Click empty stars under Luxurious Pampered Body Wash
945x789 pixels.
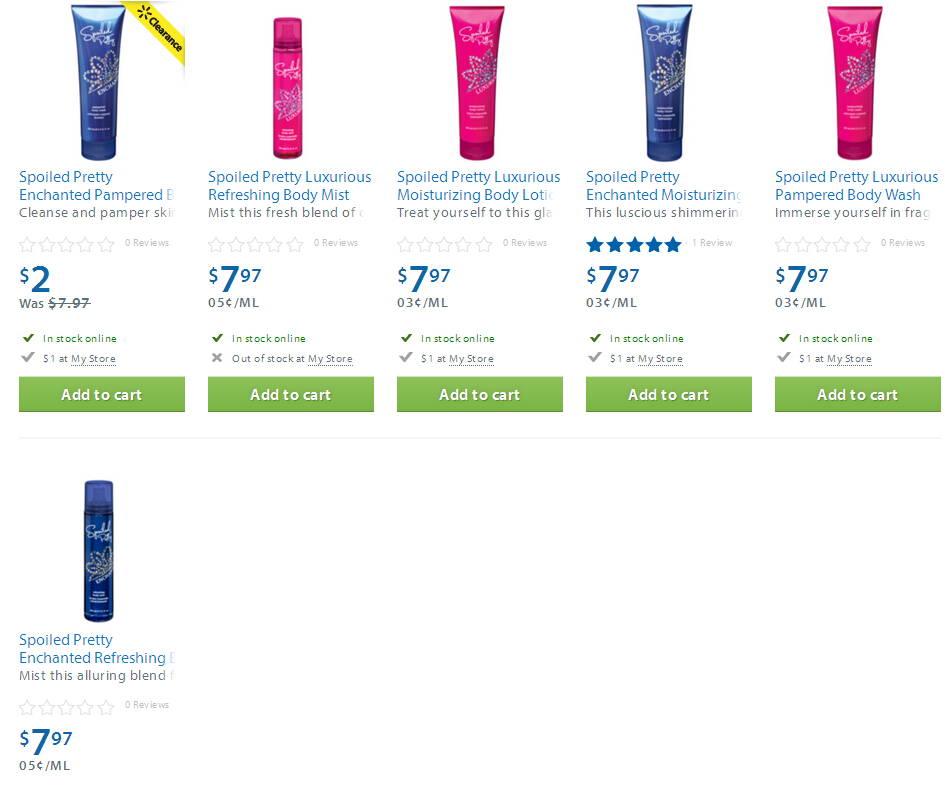[x=823, y=244]
